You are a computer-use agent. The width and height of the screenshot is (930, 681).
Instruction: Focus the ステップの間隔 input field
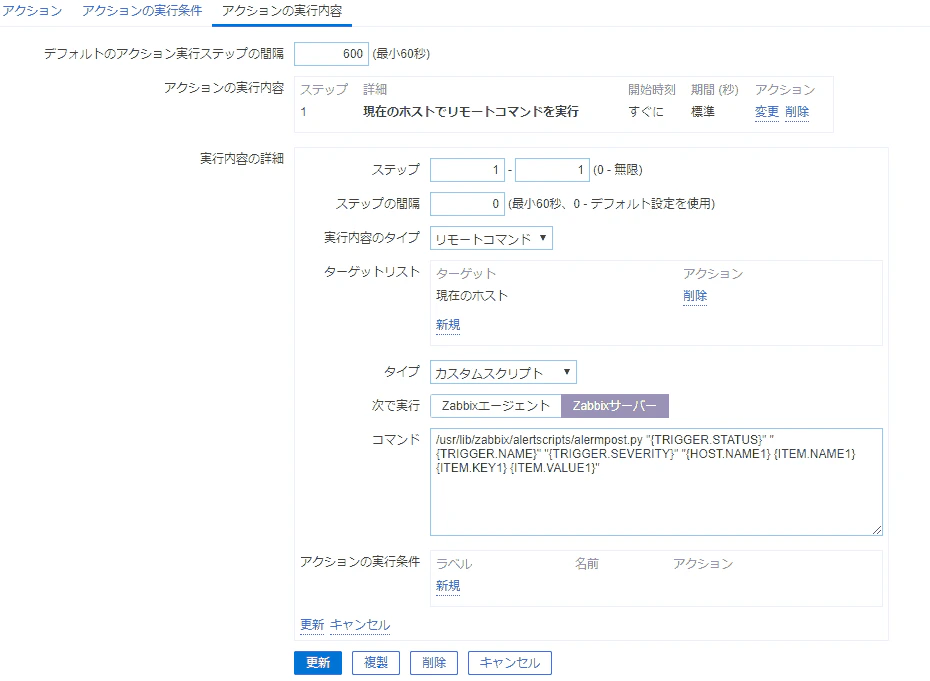coord(467,204)
